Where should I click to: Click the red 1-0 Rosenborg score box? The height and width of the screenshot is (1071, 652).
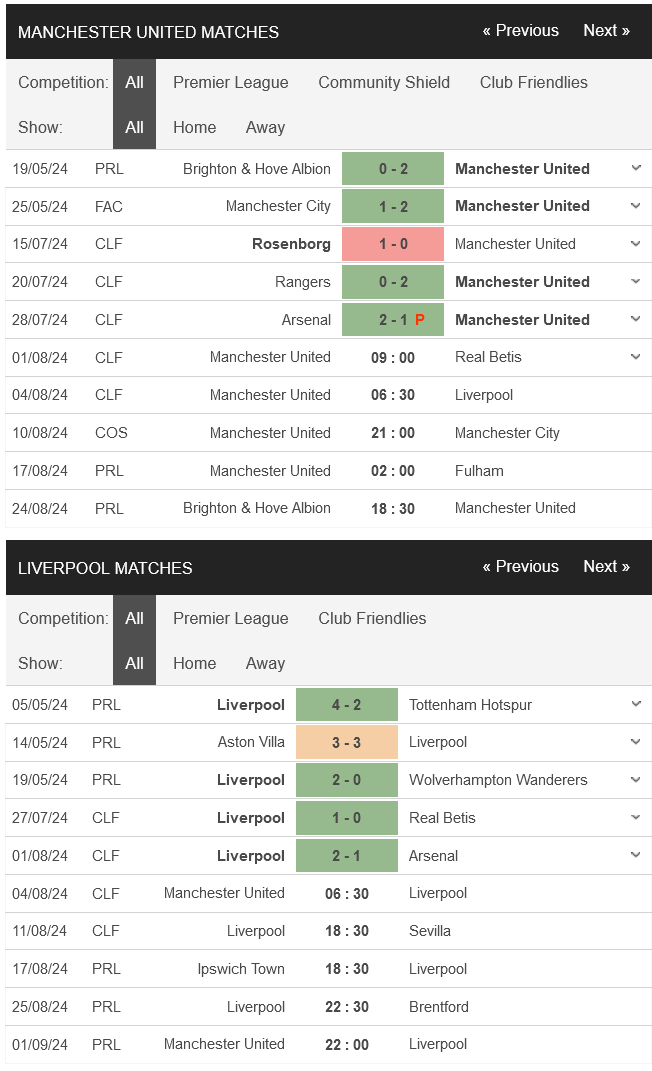[x=393, y=244]
